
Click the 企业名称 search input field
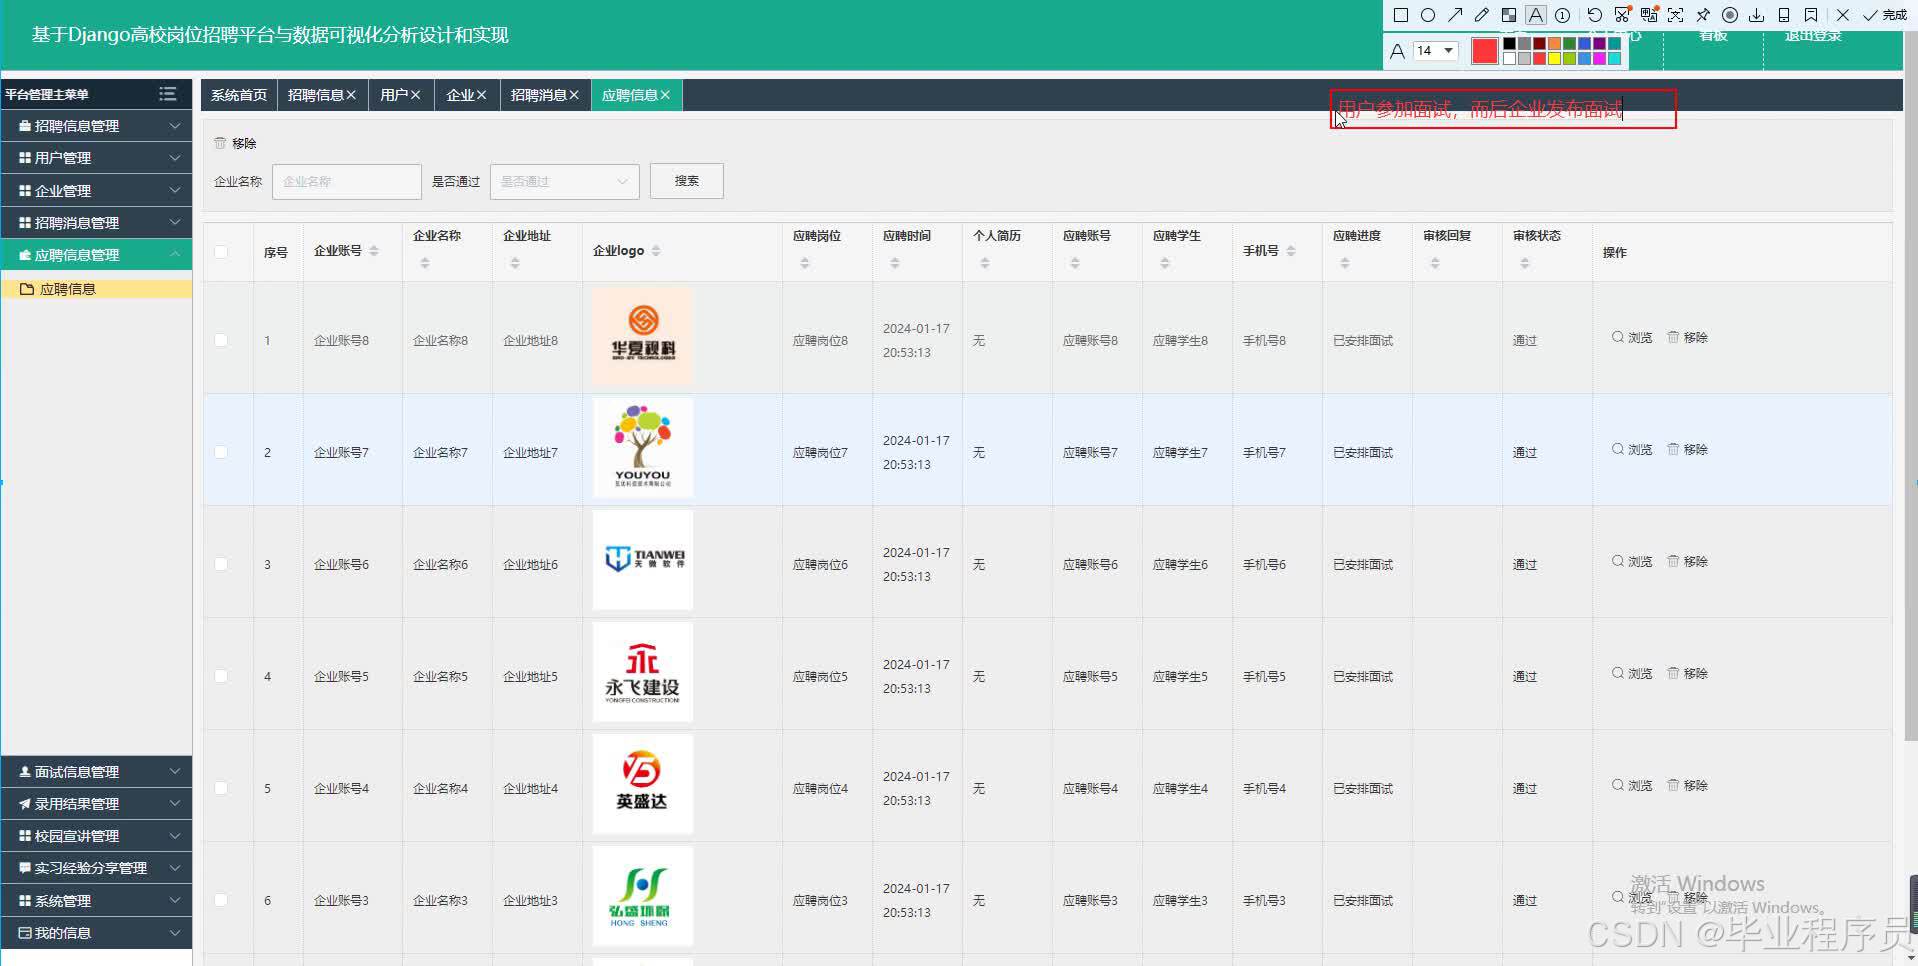(x=346, y=181)
